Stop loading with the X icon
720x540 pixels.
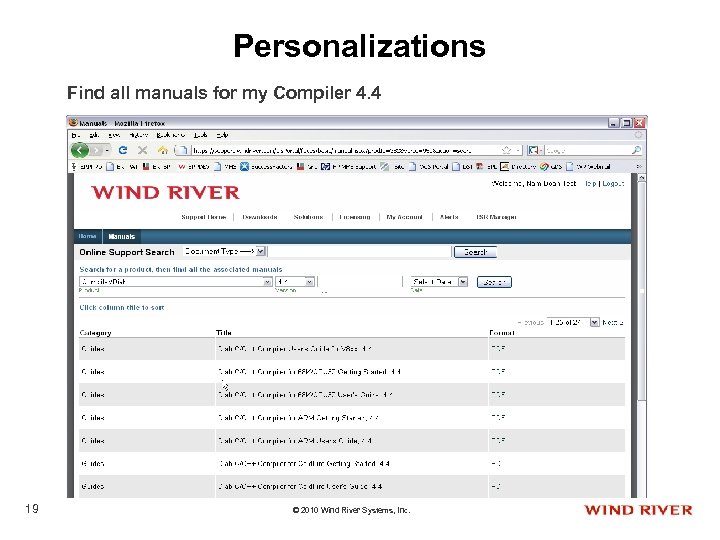click(x=142, y=150)
